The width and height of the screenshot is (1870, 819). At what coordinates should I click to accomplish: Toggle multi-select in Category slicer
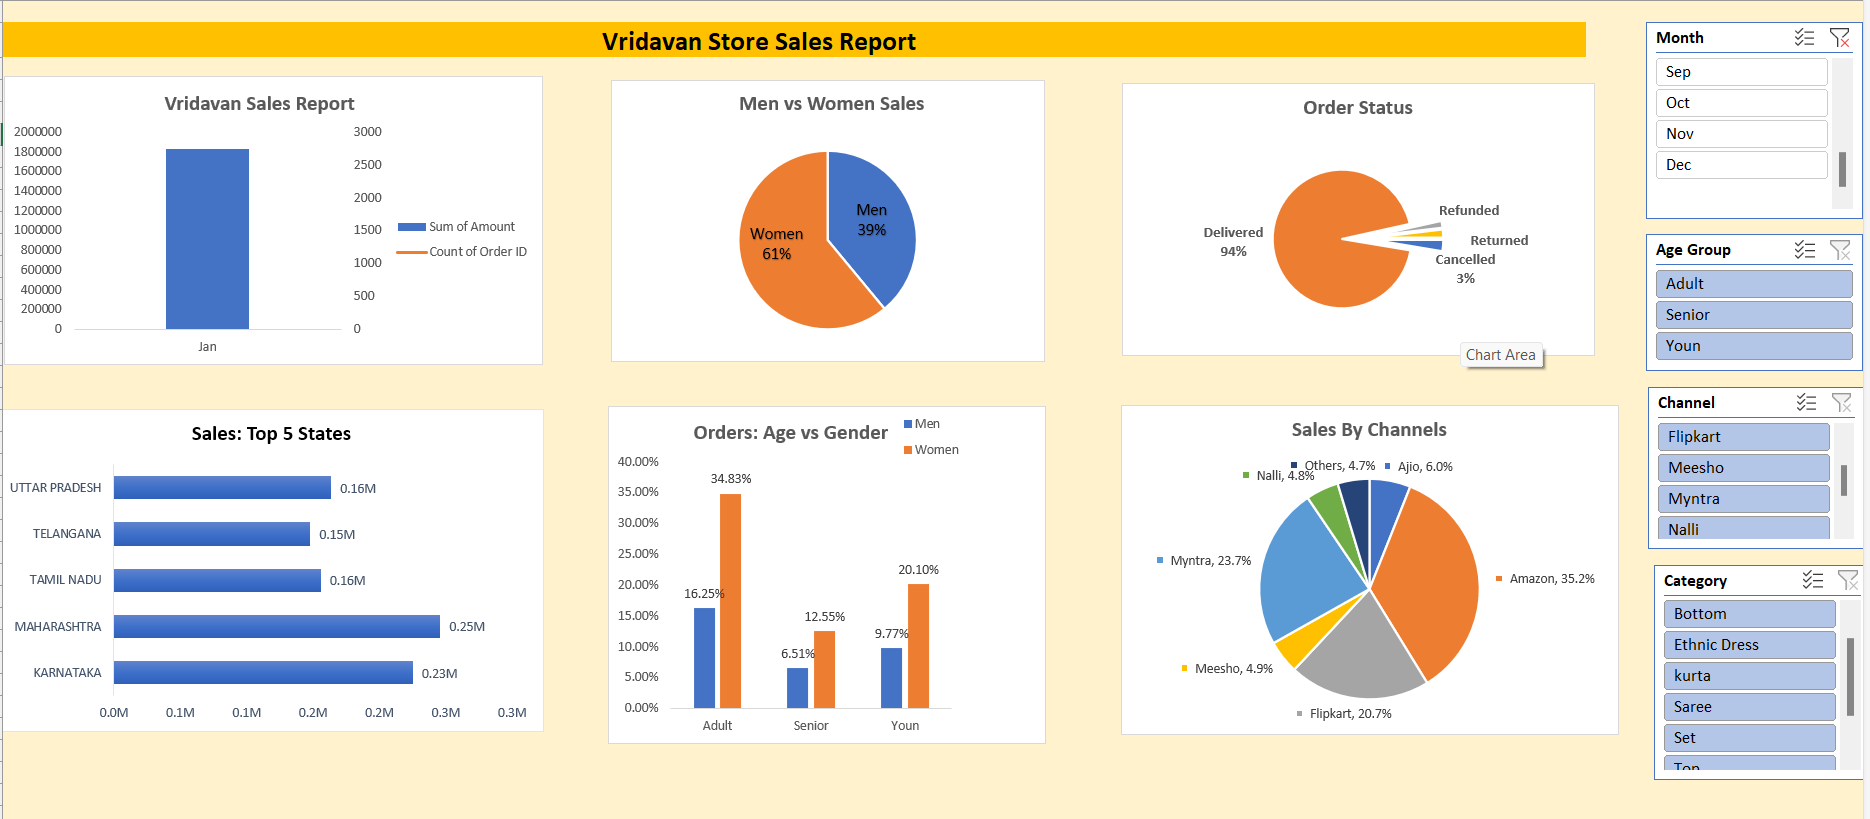(x=1812, y=581)
